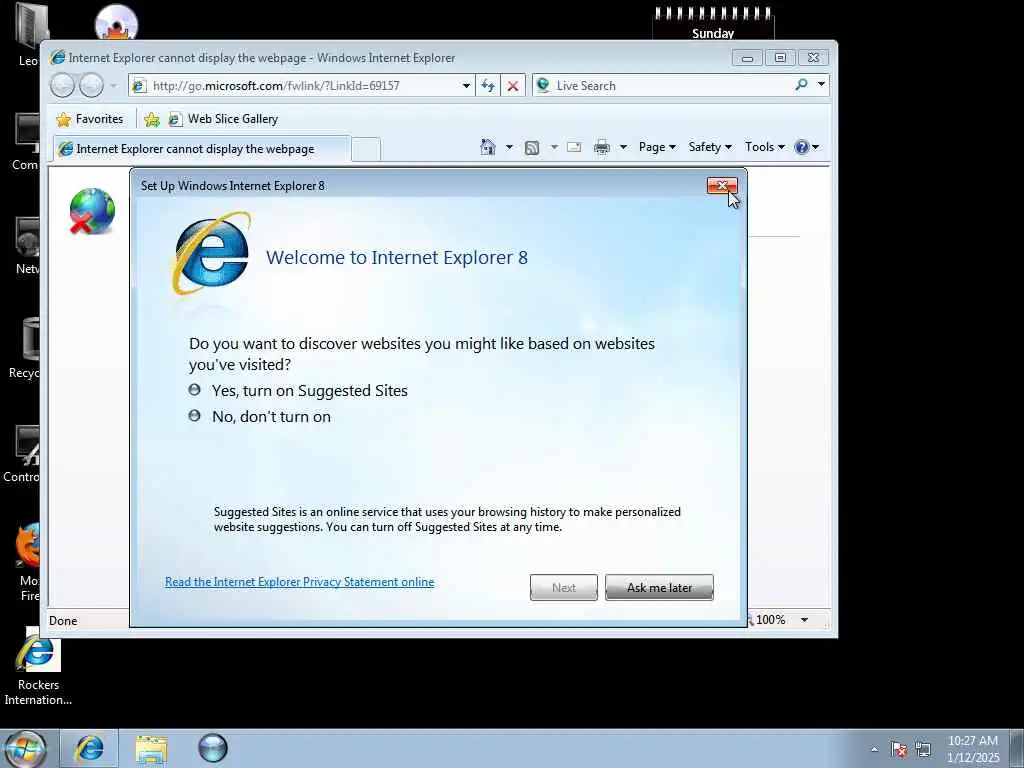Viewport: 1024px width, 768px height.
Task: Click the Refresh page icon
Action: coord(488,86)
